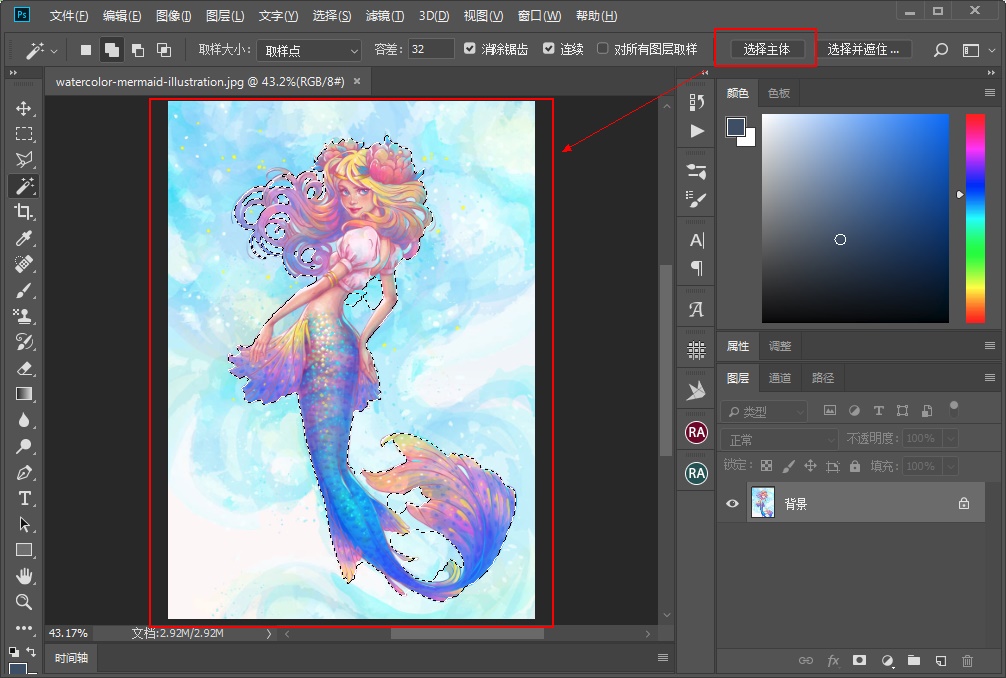Toggle the 消除锯齿 anti-alias checkbox

tap(469, 47)
